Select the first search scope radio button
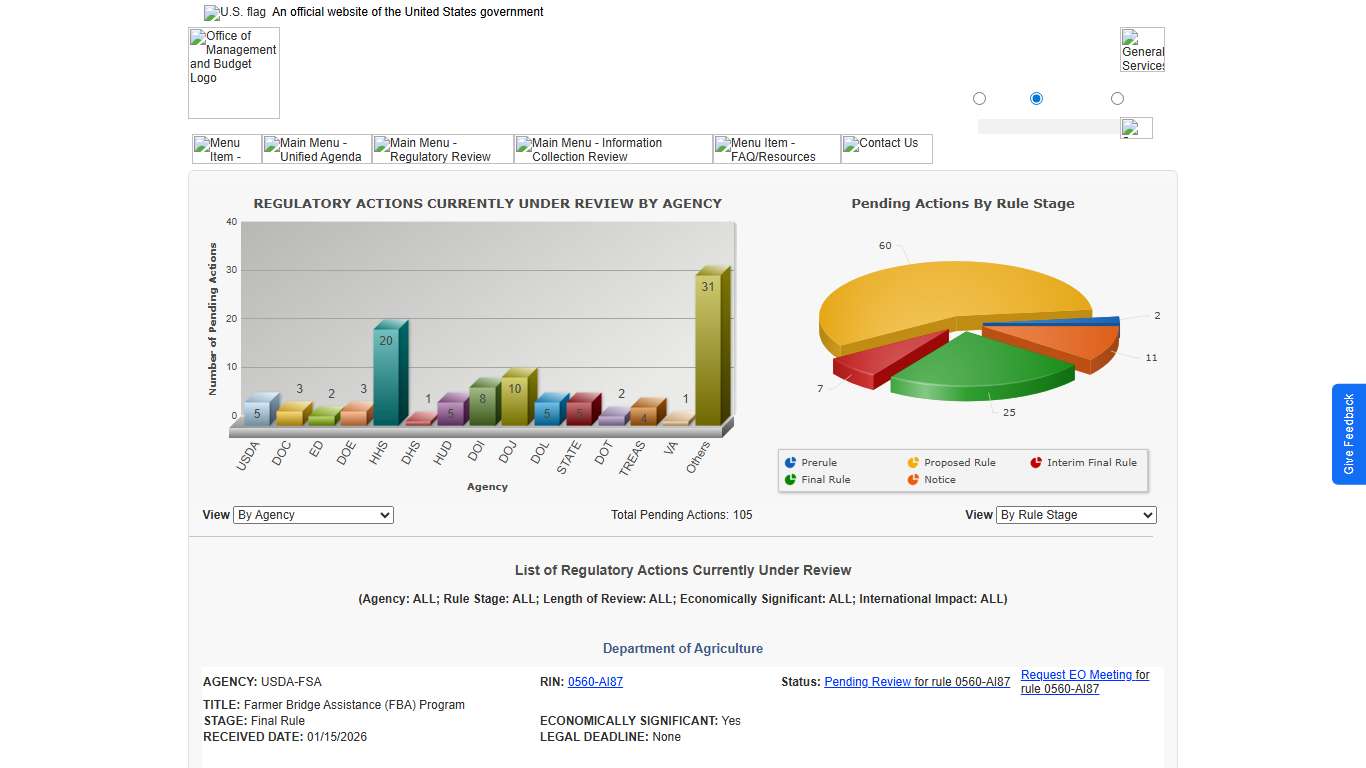 coord(979,98)
